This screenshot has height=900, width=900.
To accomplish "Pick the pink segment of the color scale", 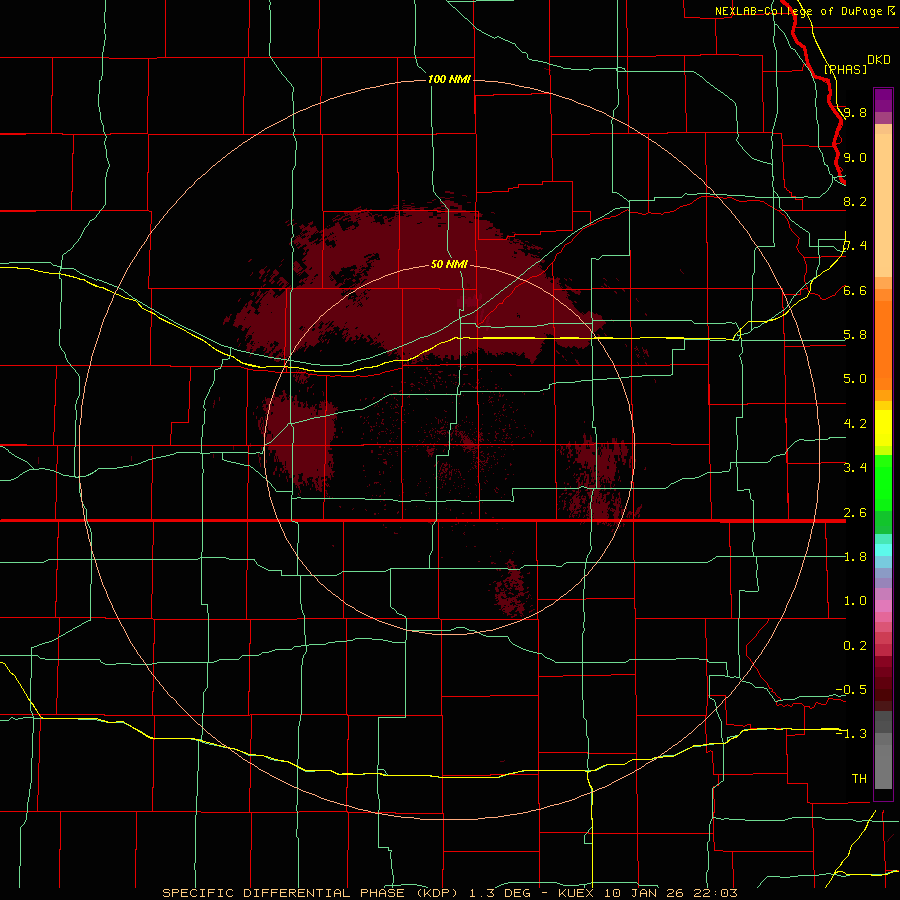I will (x=883, y=606).
